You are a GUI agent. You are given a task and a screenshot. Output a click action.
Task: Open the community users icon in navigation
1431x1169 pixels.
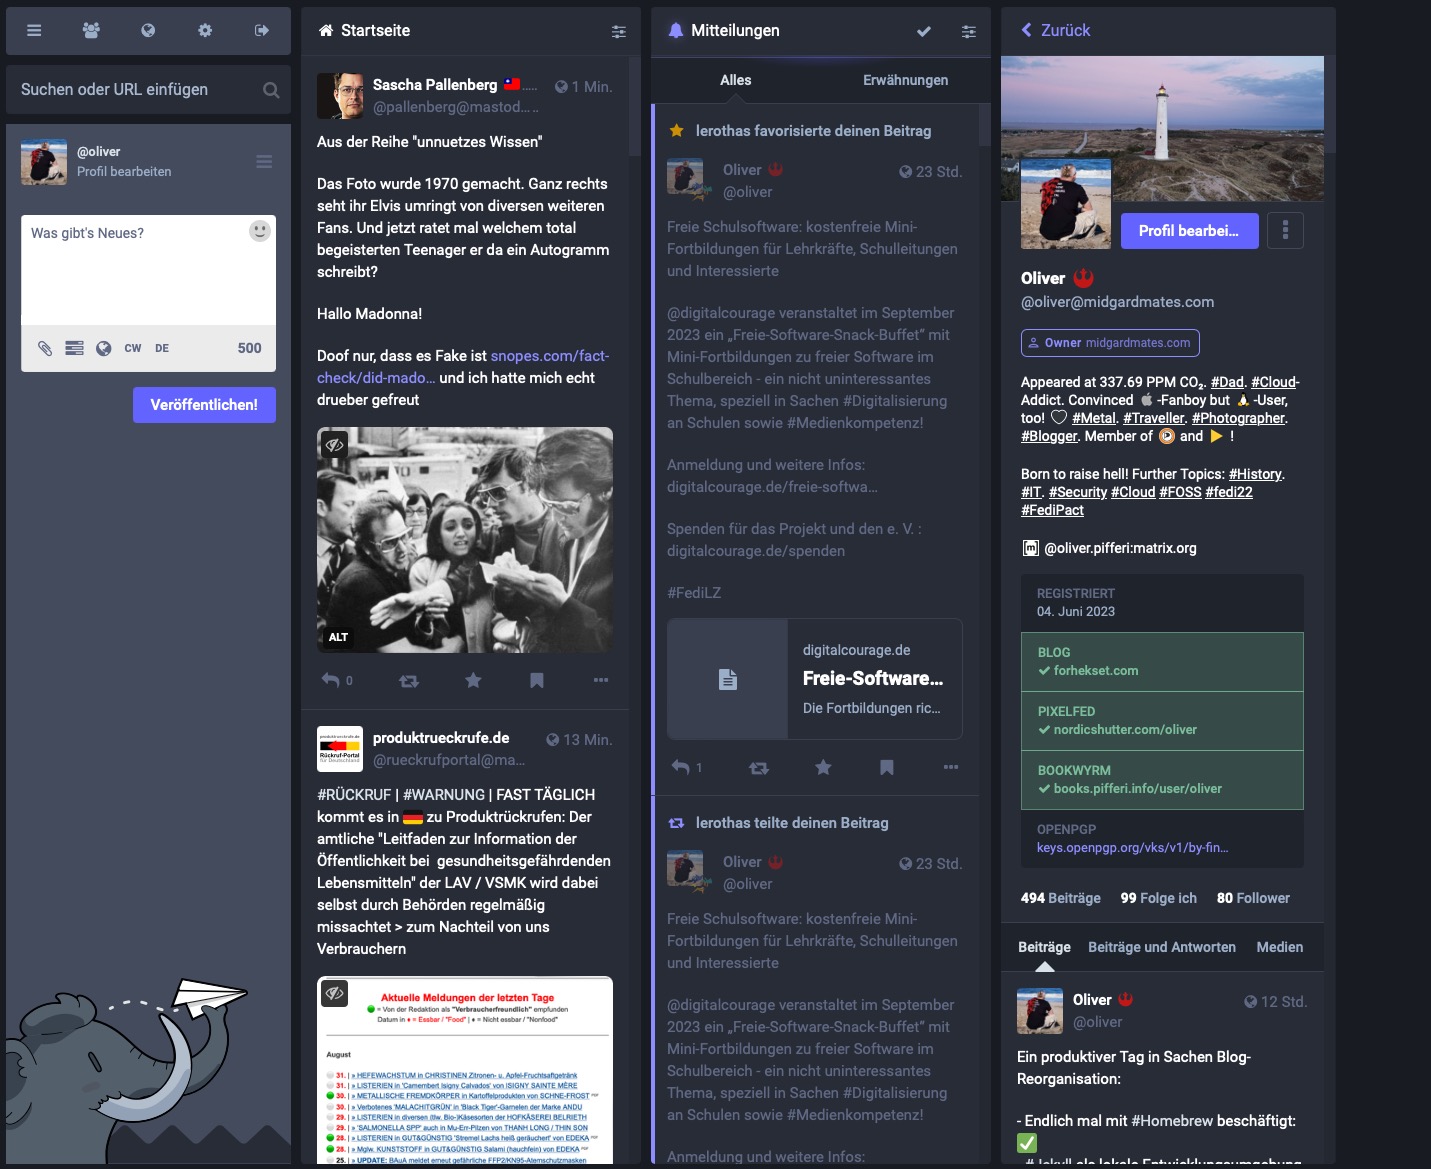pyautogui.click(x=91, y=30)
